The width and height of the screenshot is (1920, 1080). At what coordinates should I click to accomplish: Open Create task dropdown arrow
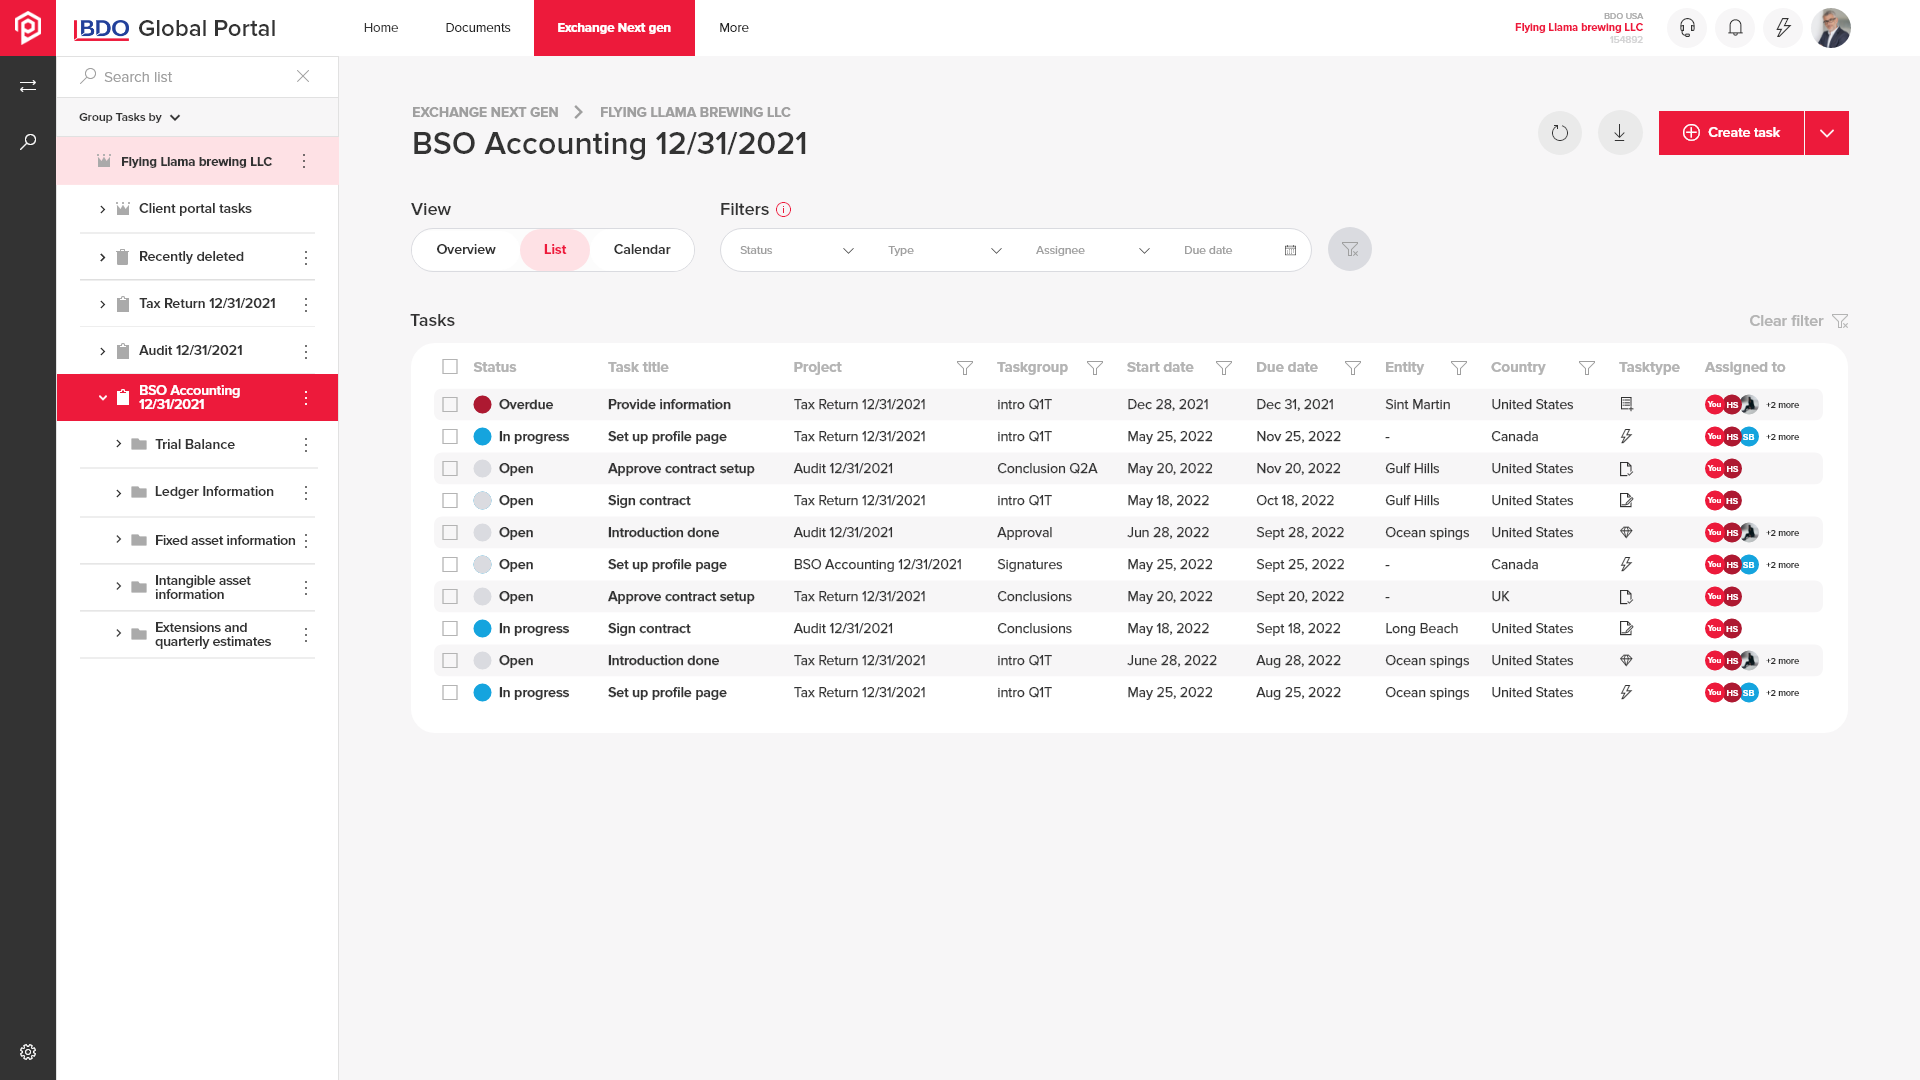click(x=1827, y=133)
